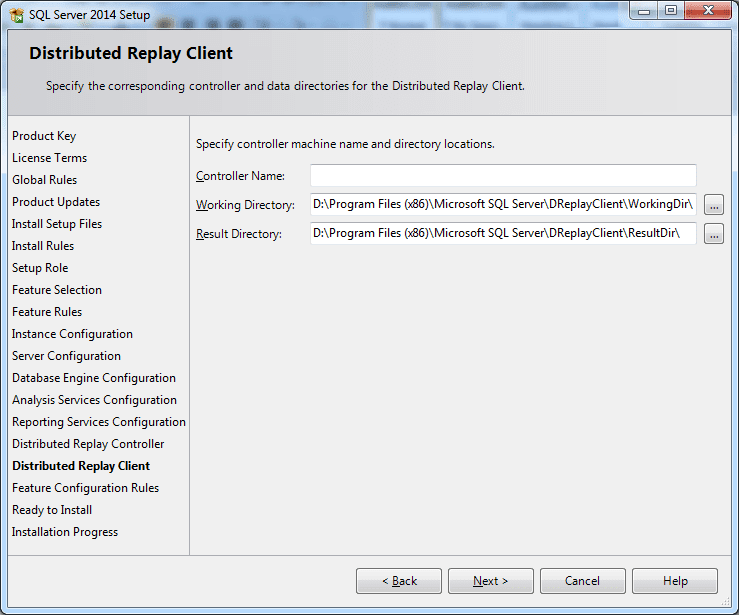Click the Result Directory label

tap(238, 234)
